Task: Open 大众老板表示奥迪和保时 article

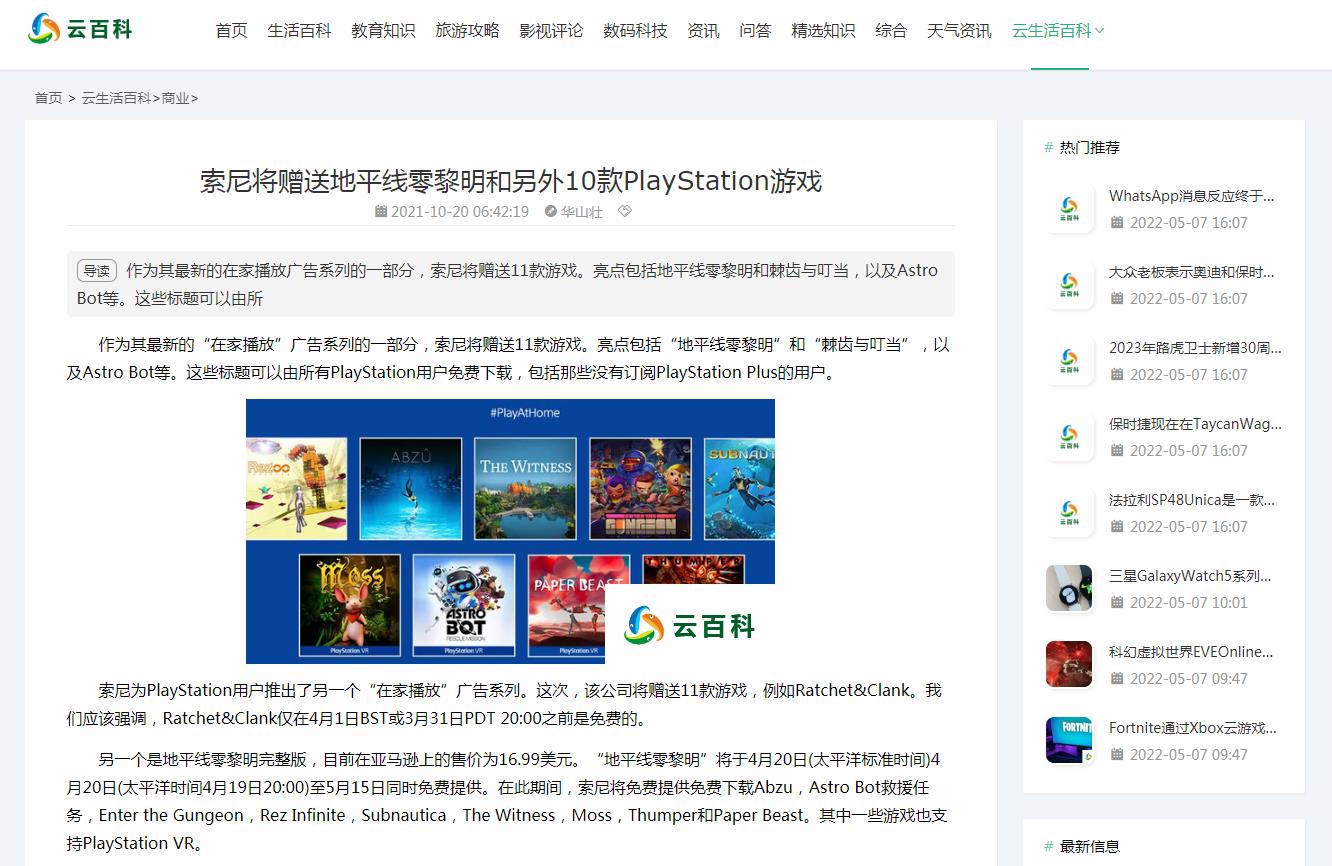Action: click(1192, 272)
